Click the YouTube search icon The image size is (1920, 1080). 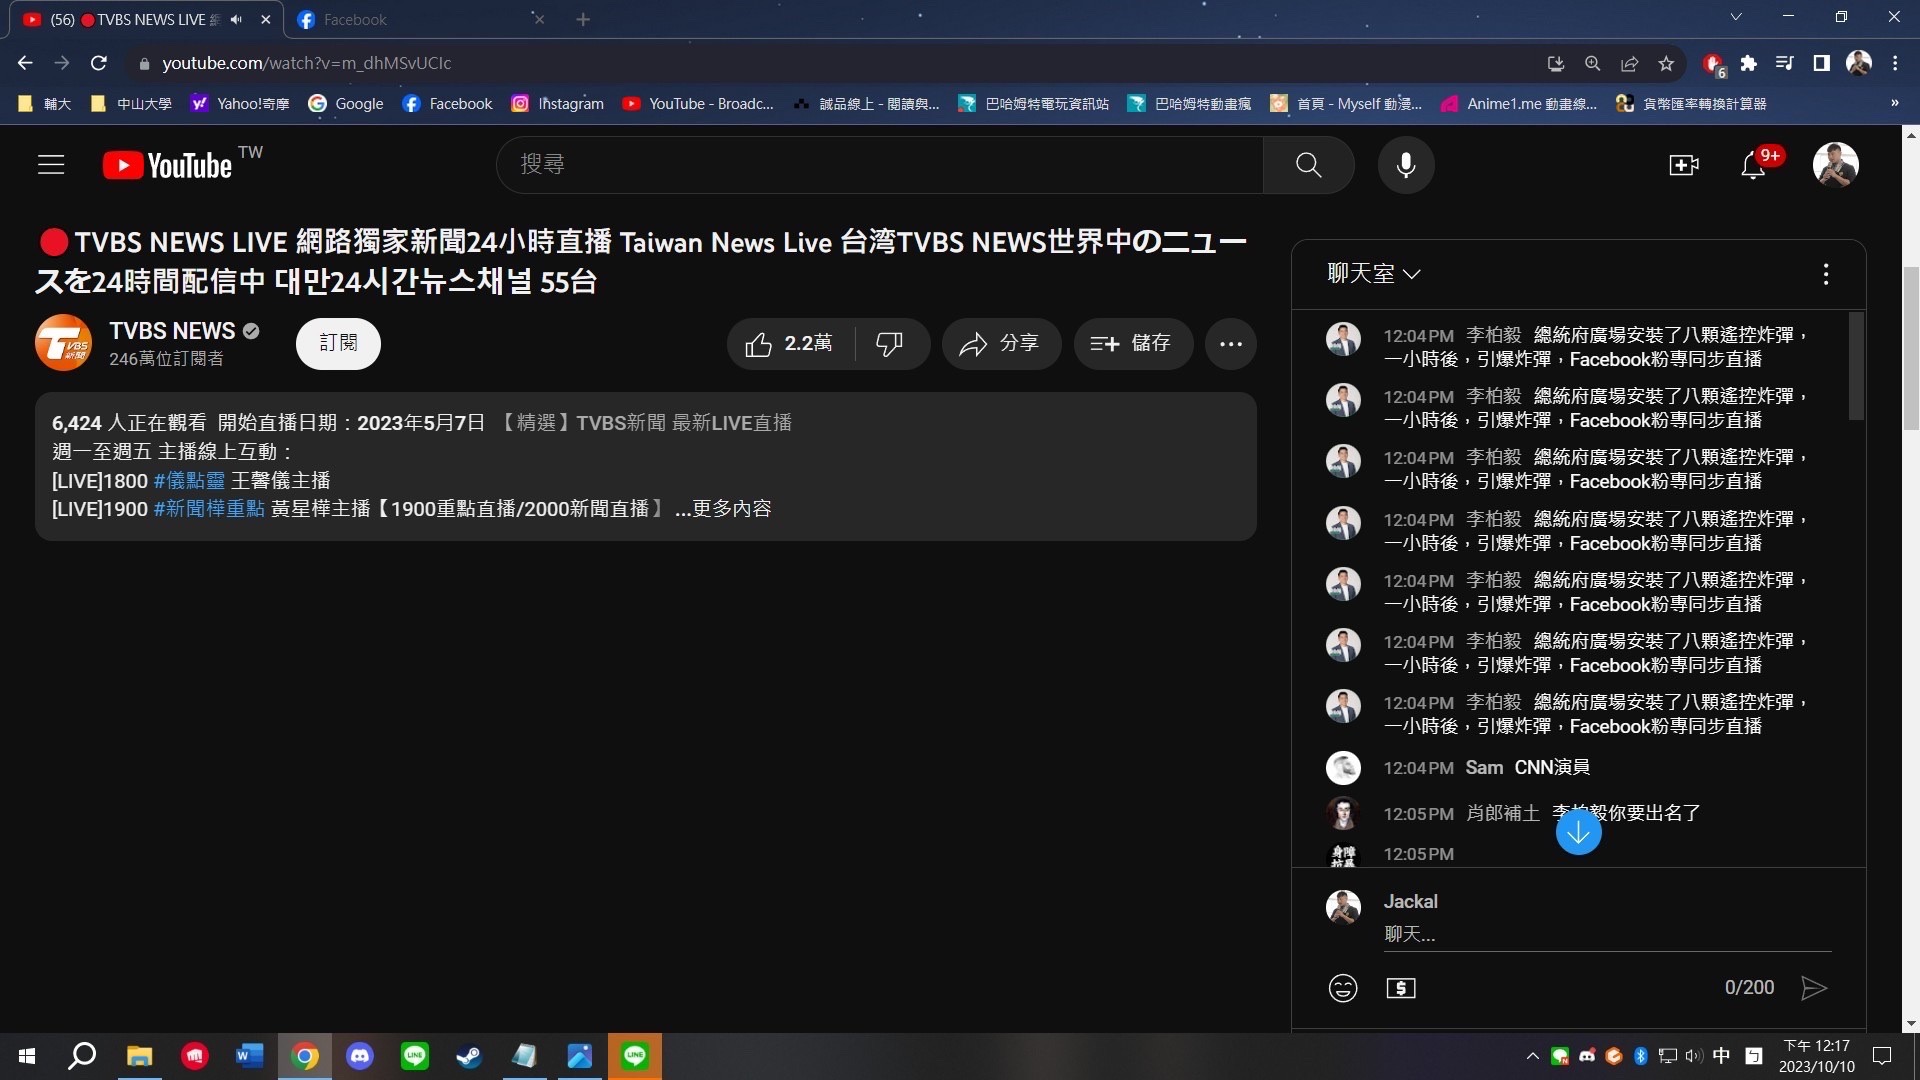click(x=1307, y=164)
